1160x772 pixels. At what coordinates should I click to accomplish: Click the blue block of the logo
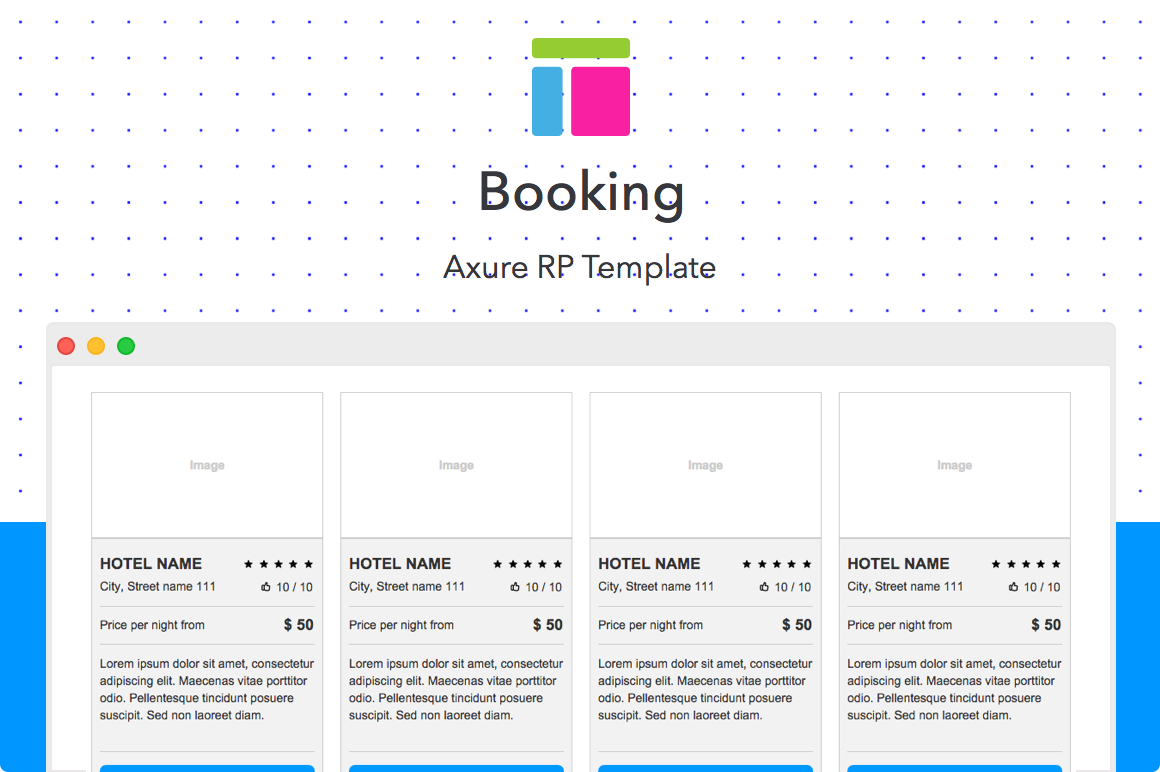[x=547, y=101]
